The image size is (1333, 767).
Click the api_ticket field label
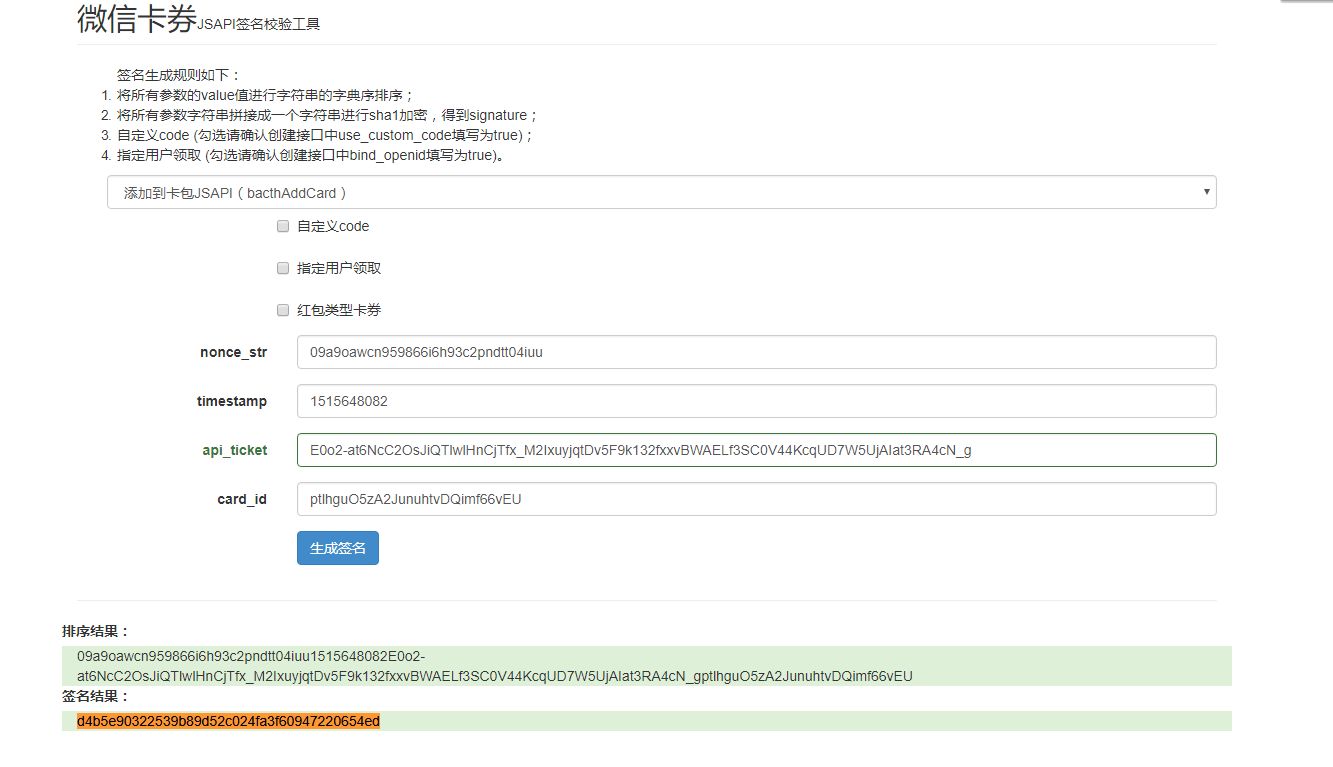235,450
